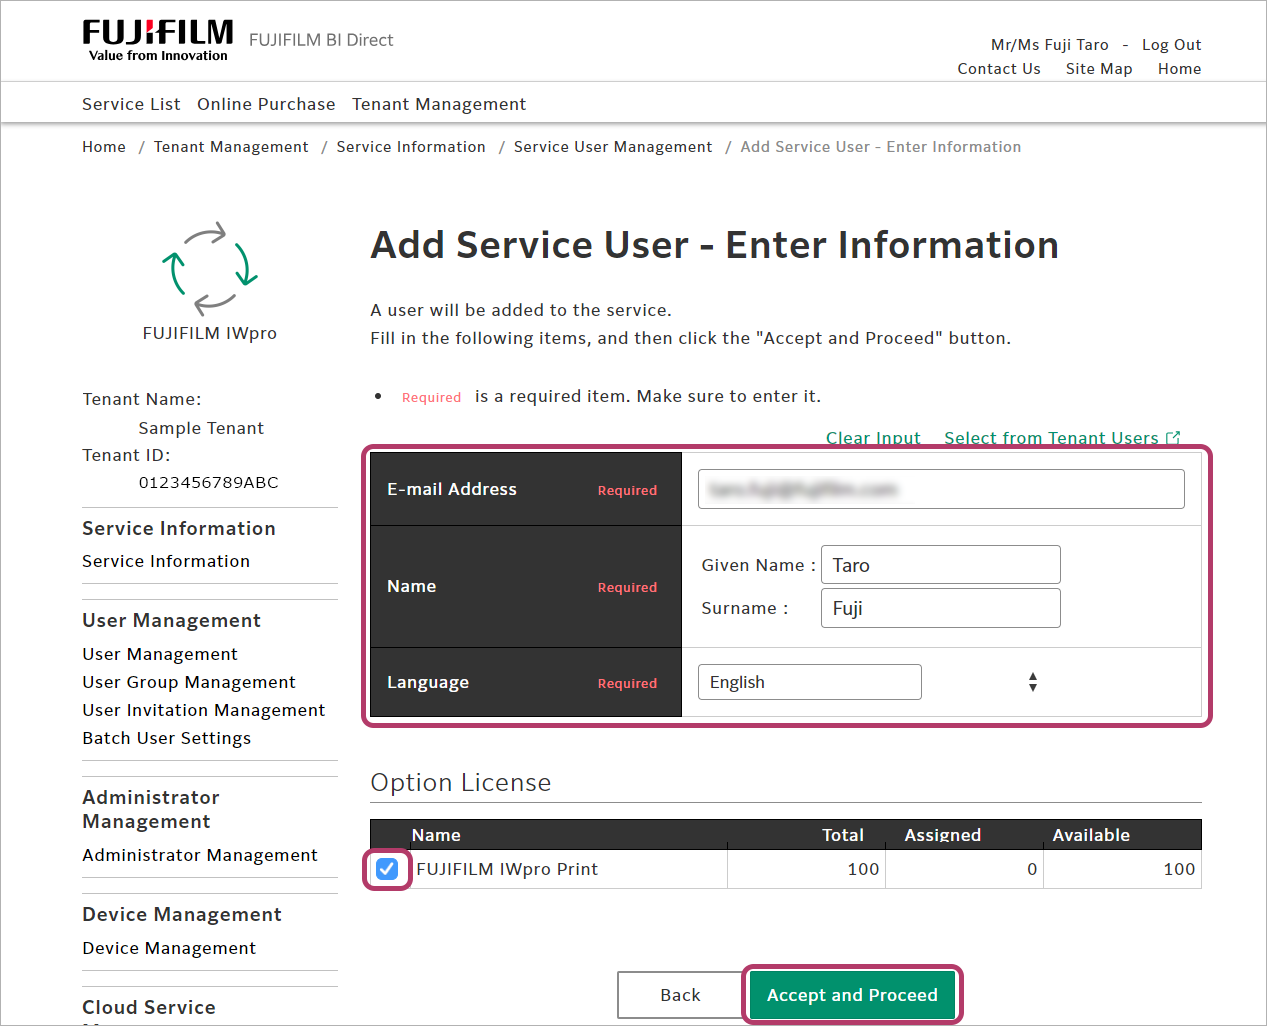1267x1026 pixels.
Task: Open the Site Map link
Action: coord(1098,69)
